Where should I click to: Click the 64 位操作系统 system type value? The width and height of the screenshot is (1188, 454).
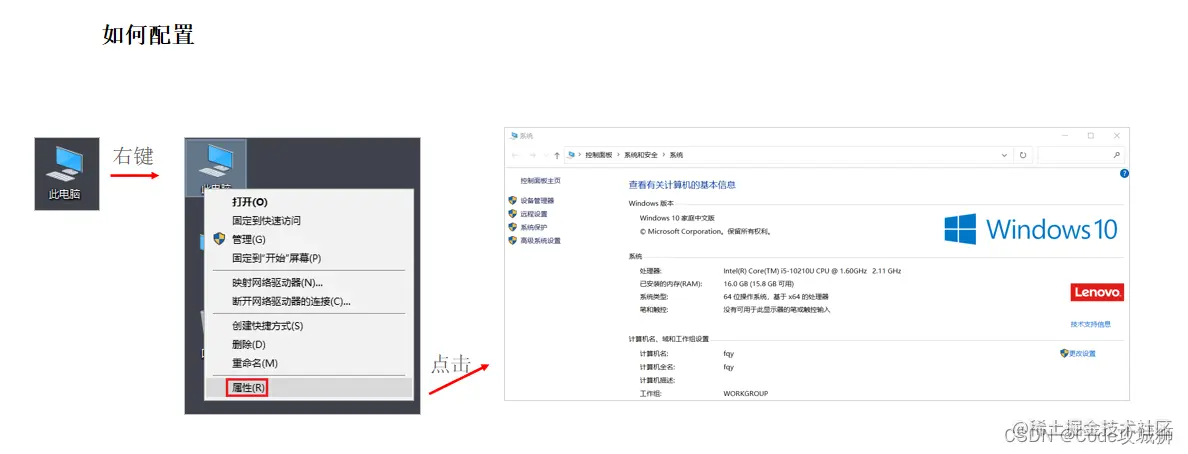[776, 296]
